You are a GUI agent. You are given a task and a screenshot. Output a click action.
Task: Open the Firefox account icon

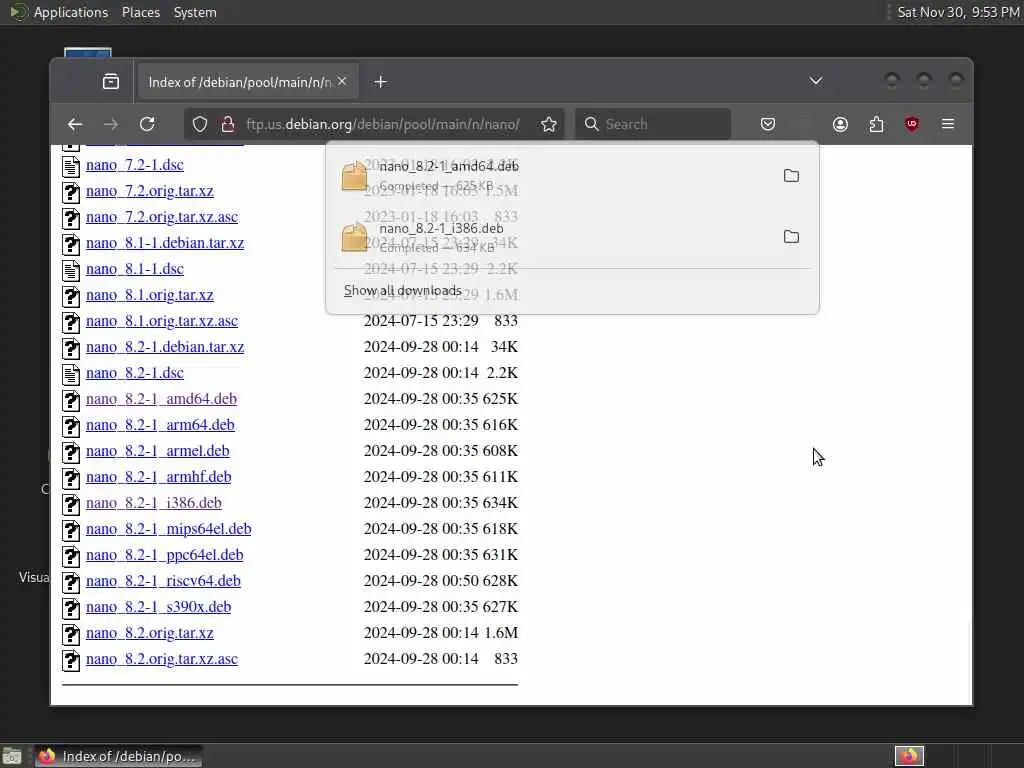tap(840, 124)
